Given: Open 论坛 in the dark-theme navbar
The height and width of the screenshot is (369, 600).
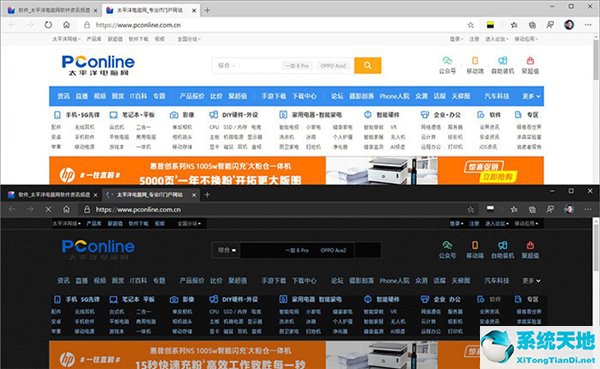Looking at the screenshot, I should pos(337,281).
